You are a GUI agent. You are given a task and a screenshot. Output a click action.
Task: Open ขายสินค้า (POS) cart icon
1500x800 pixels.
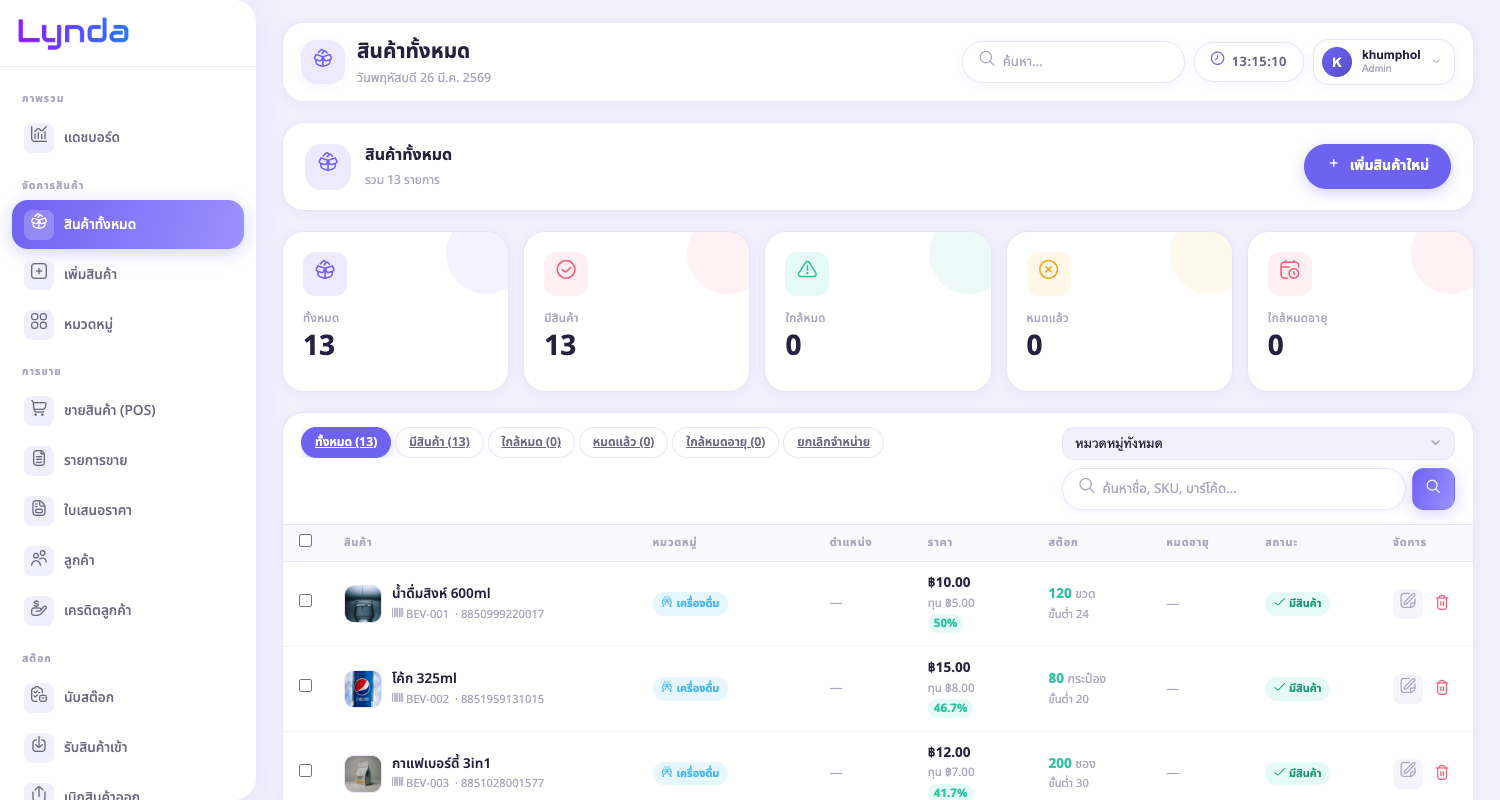pos(39,410)
